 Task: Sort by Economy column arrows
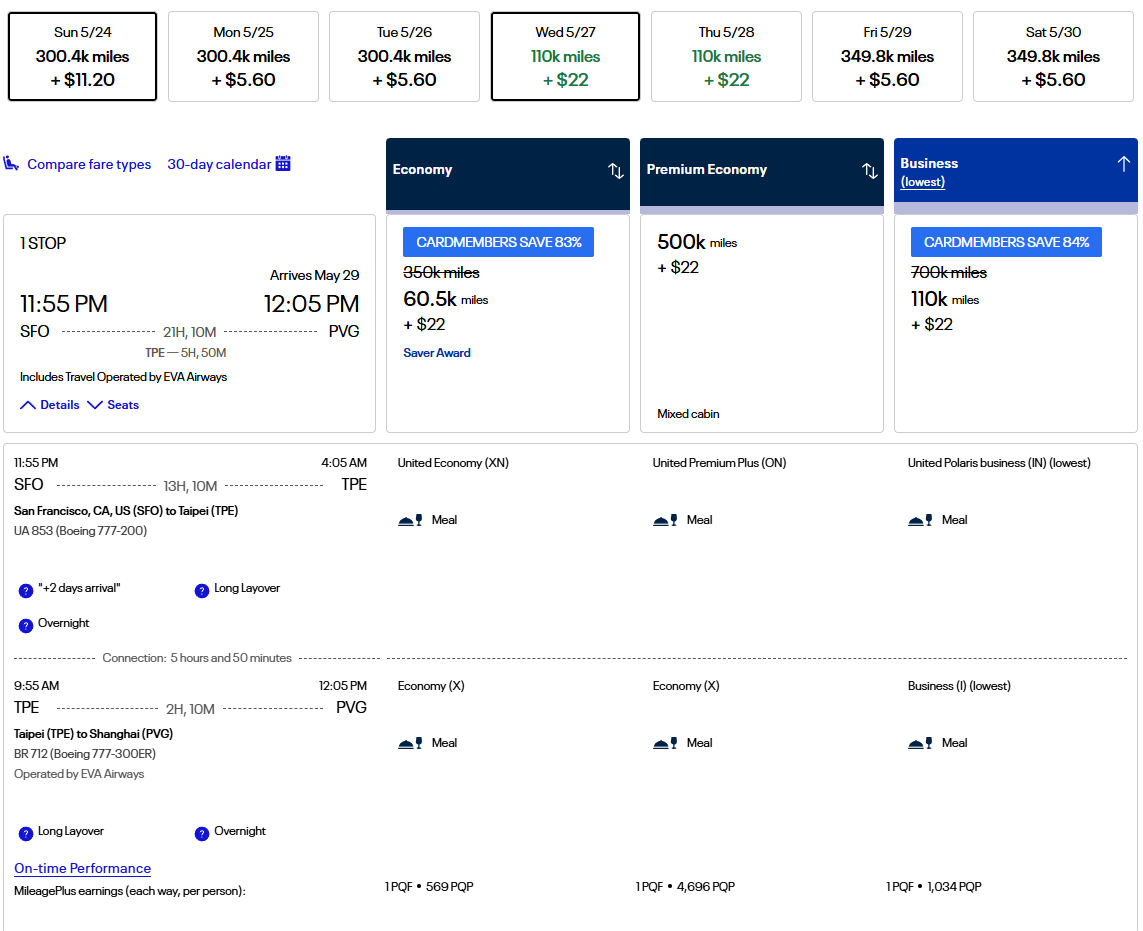point(616,171)
